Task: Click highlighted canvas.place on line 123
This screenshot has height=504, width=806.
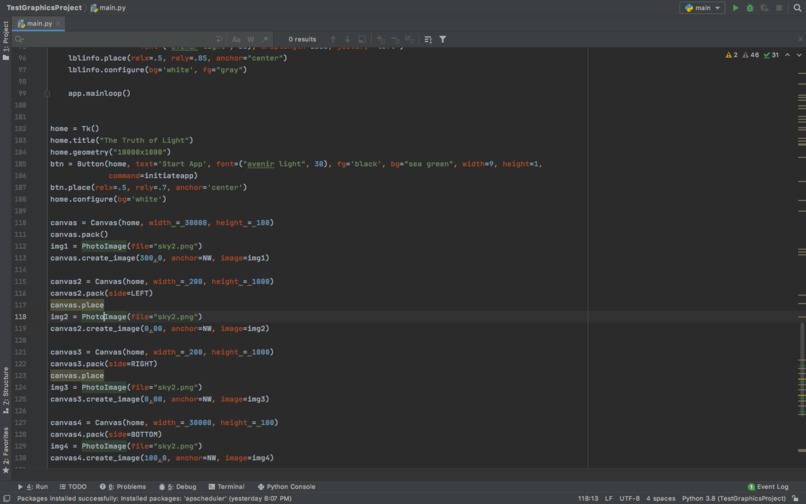Action: [77, 375]
